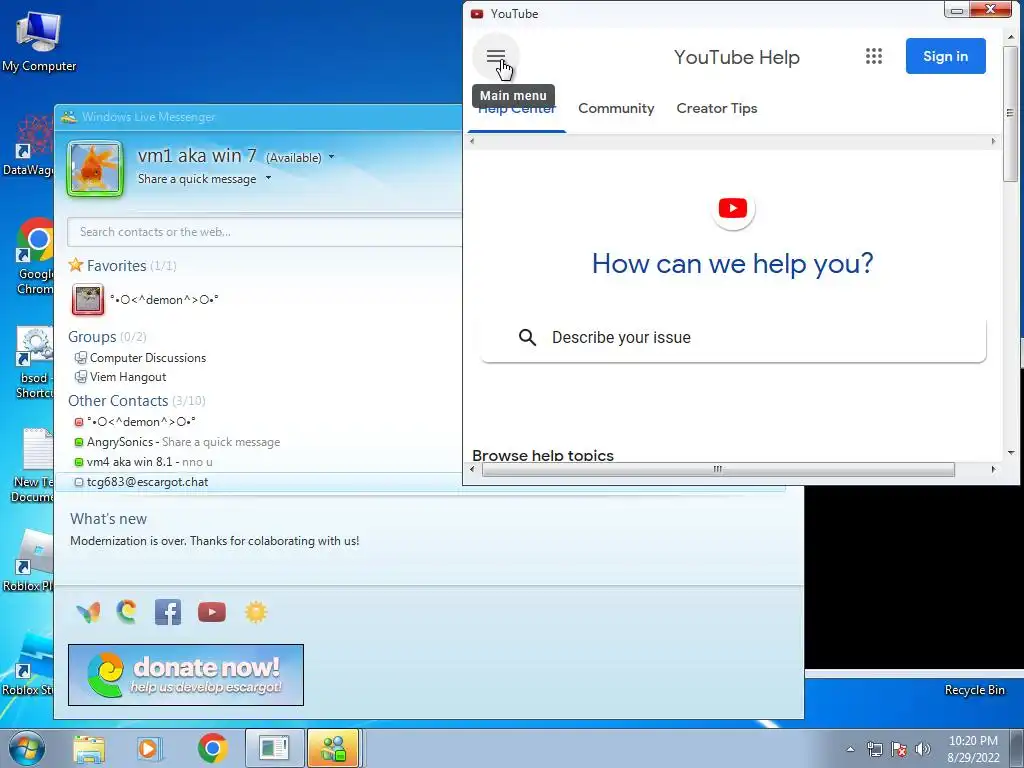The width and height of the screenshot is (1024, 768).
Task: Switch to the Help Center tab
Action: (x=517, y=108)
